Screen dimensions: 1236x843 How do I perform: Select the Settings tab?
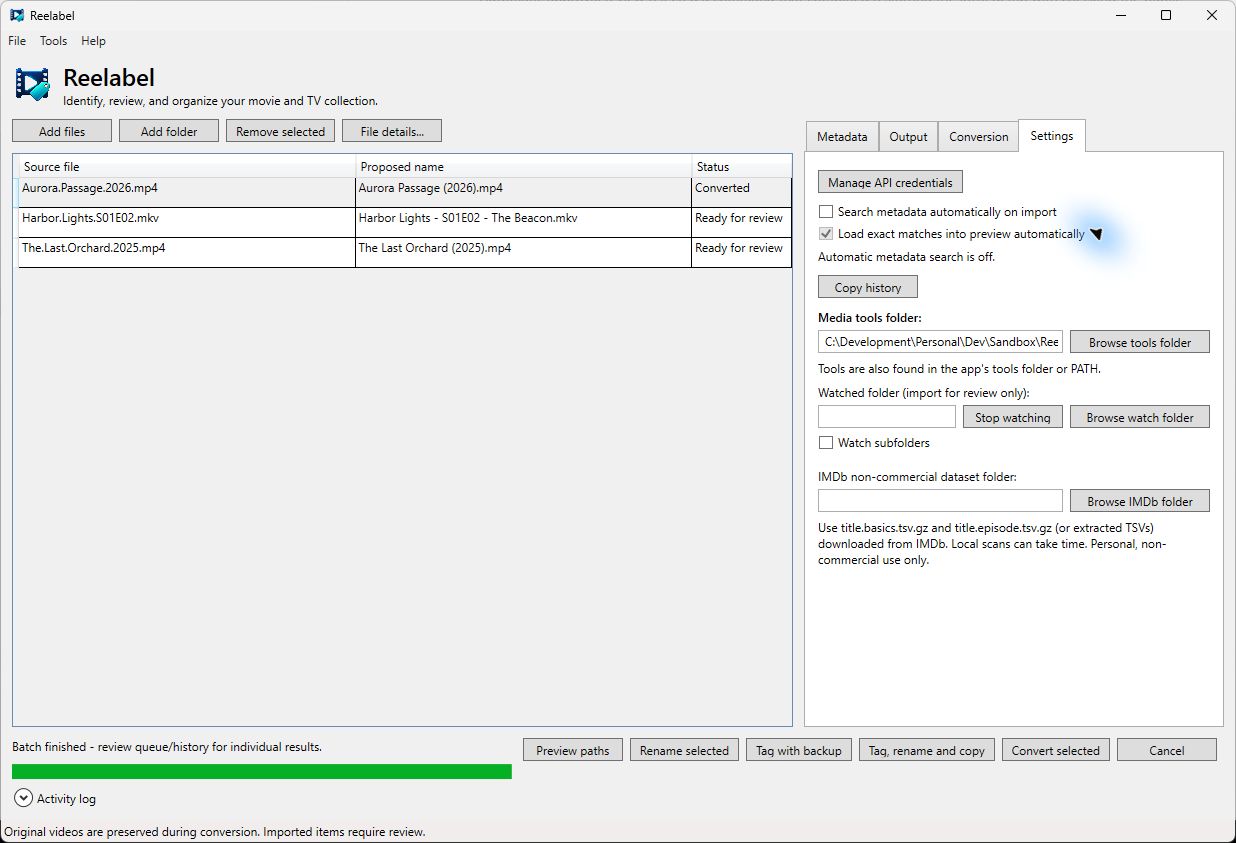(x=1051, y=136)
